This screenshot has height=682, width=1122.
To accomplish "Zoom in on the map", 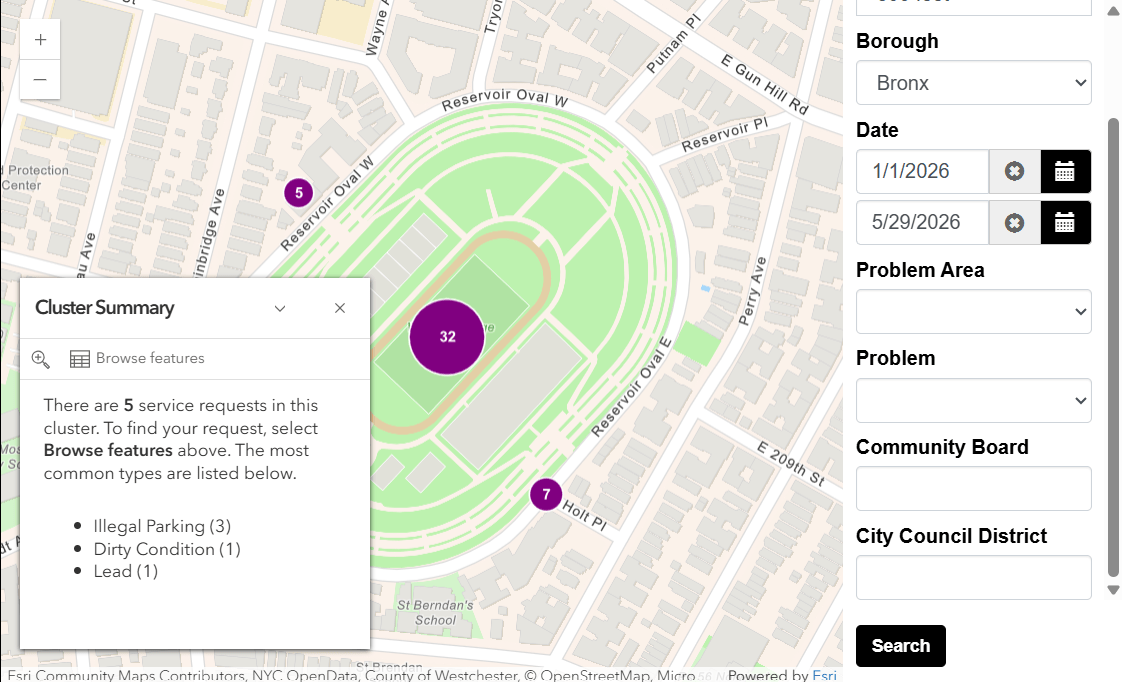I will pyautogui.click(x=40, y=40).
